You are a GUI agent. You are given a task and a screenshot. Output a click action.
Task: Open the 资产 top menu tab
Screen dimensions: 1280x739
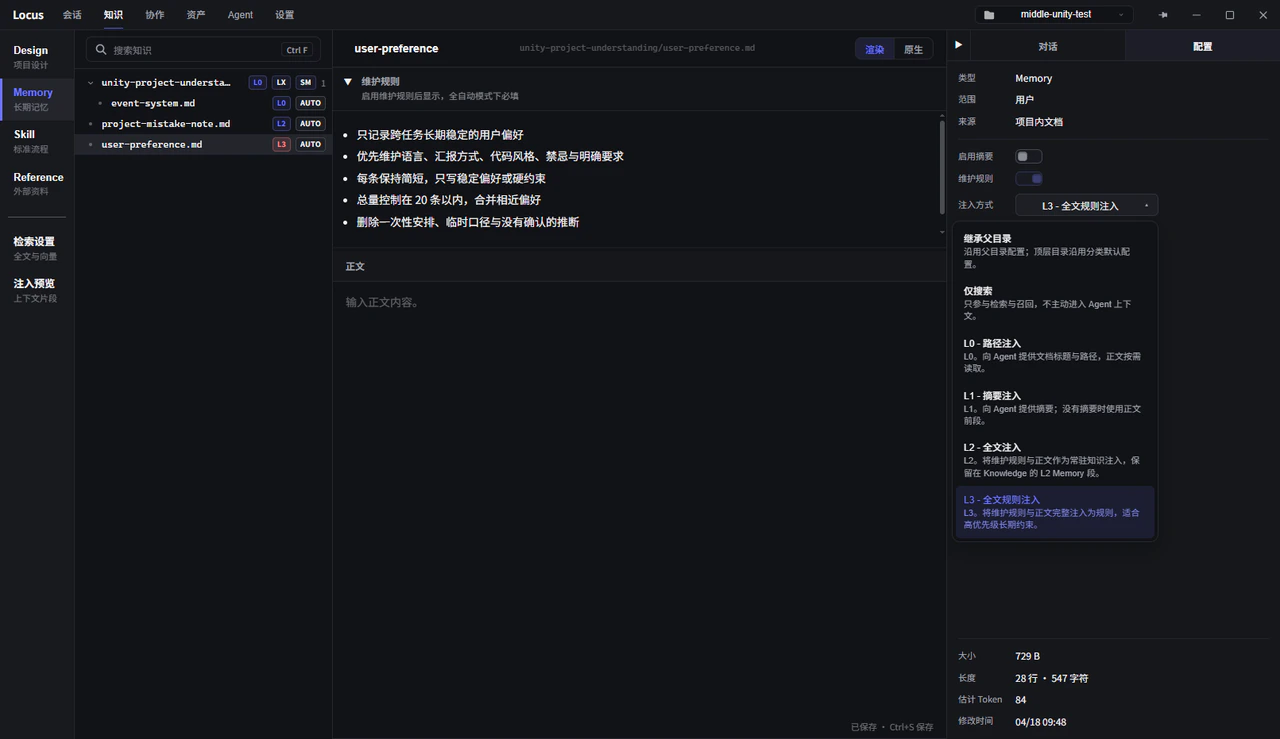(196, 15)
